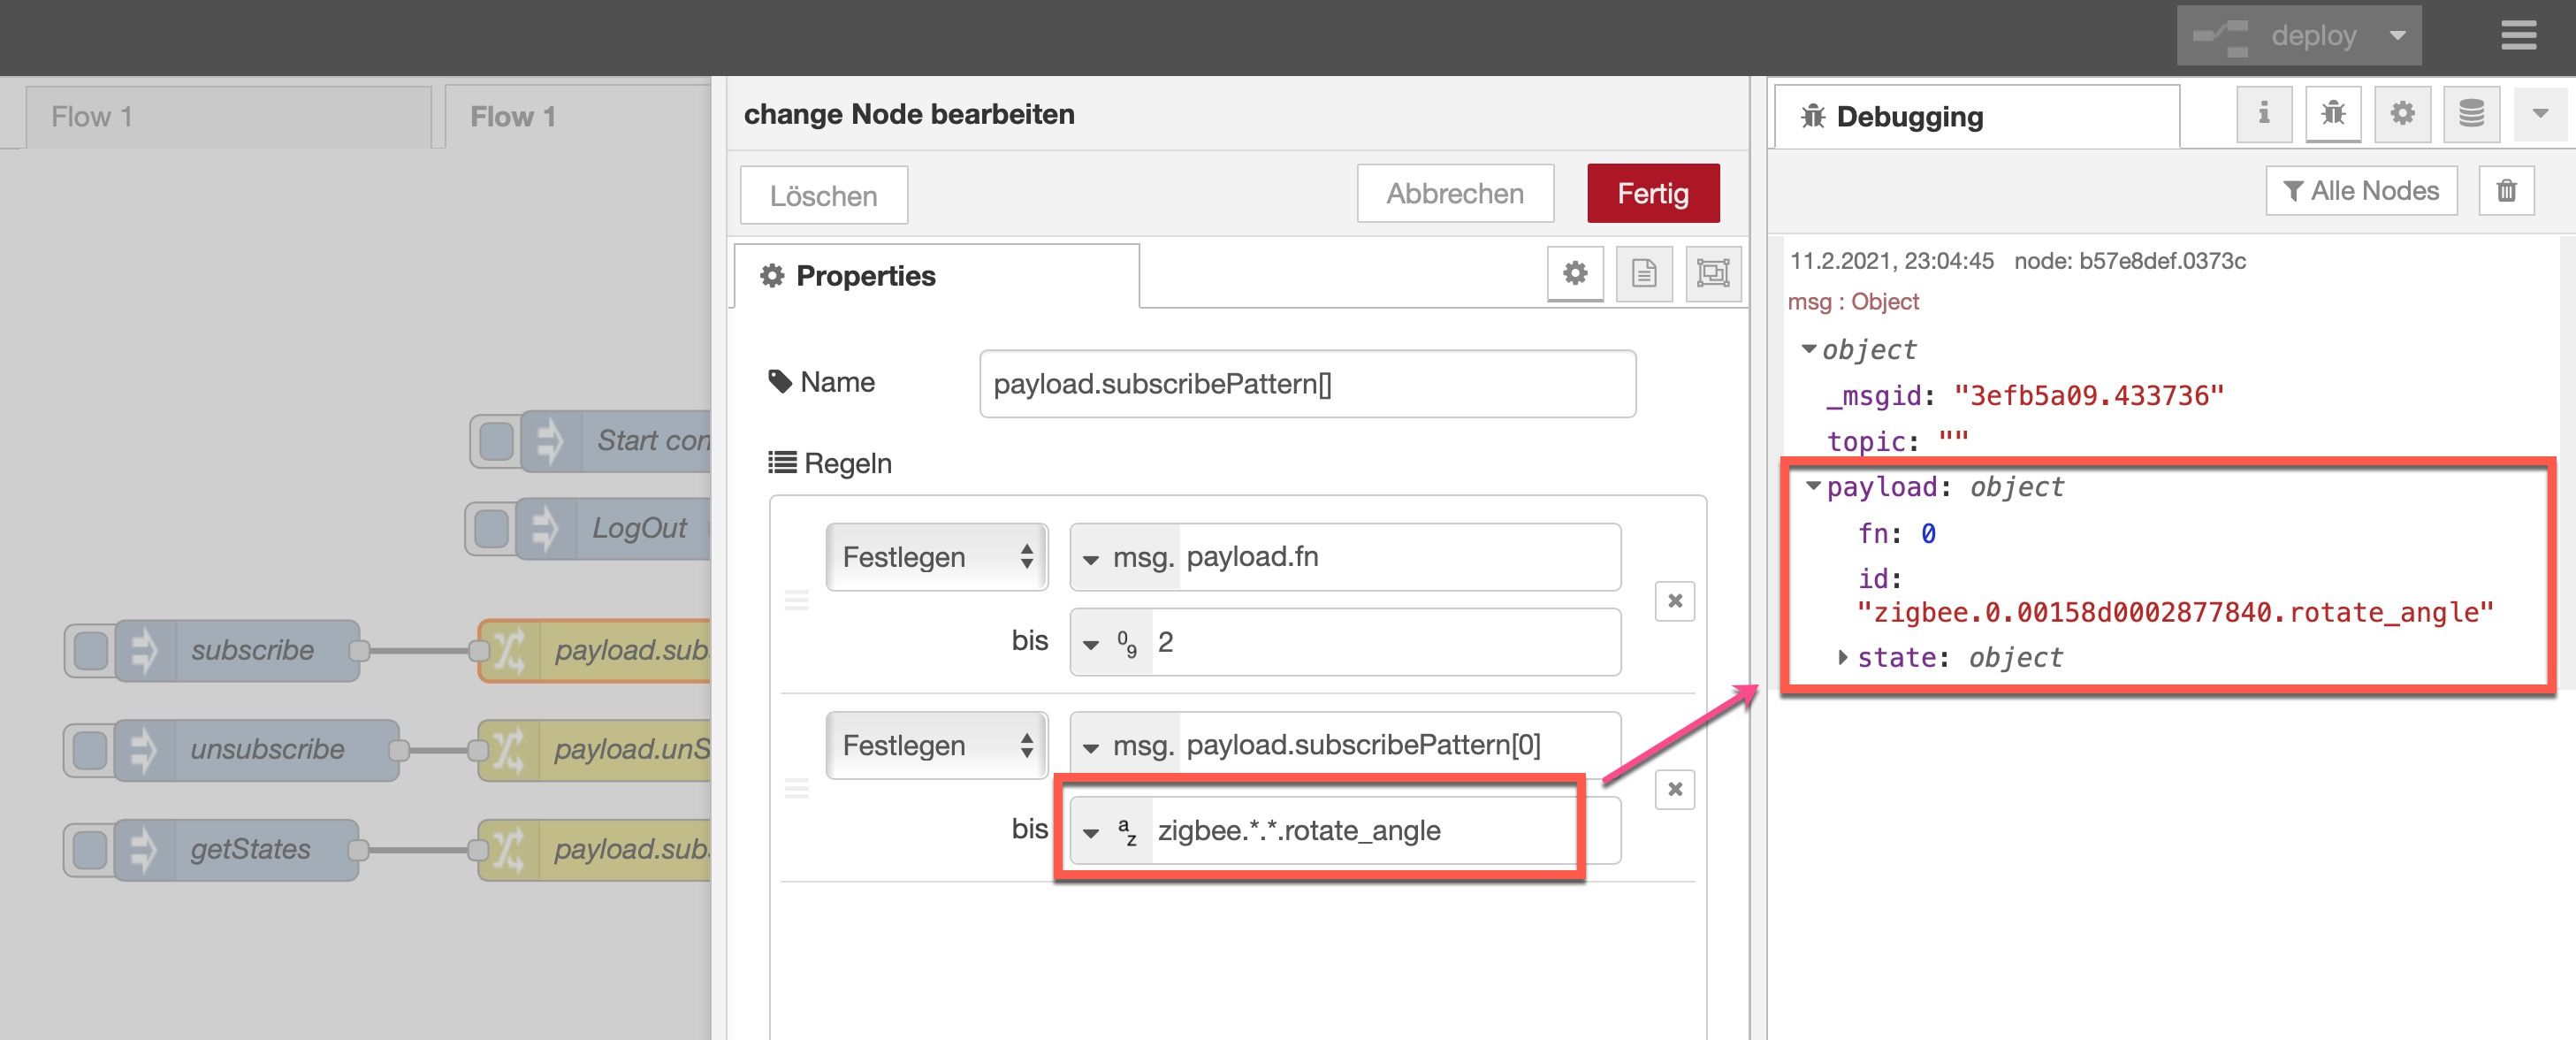Open deploy options dropdown arrow

click(x=2397, y=36)
